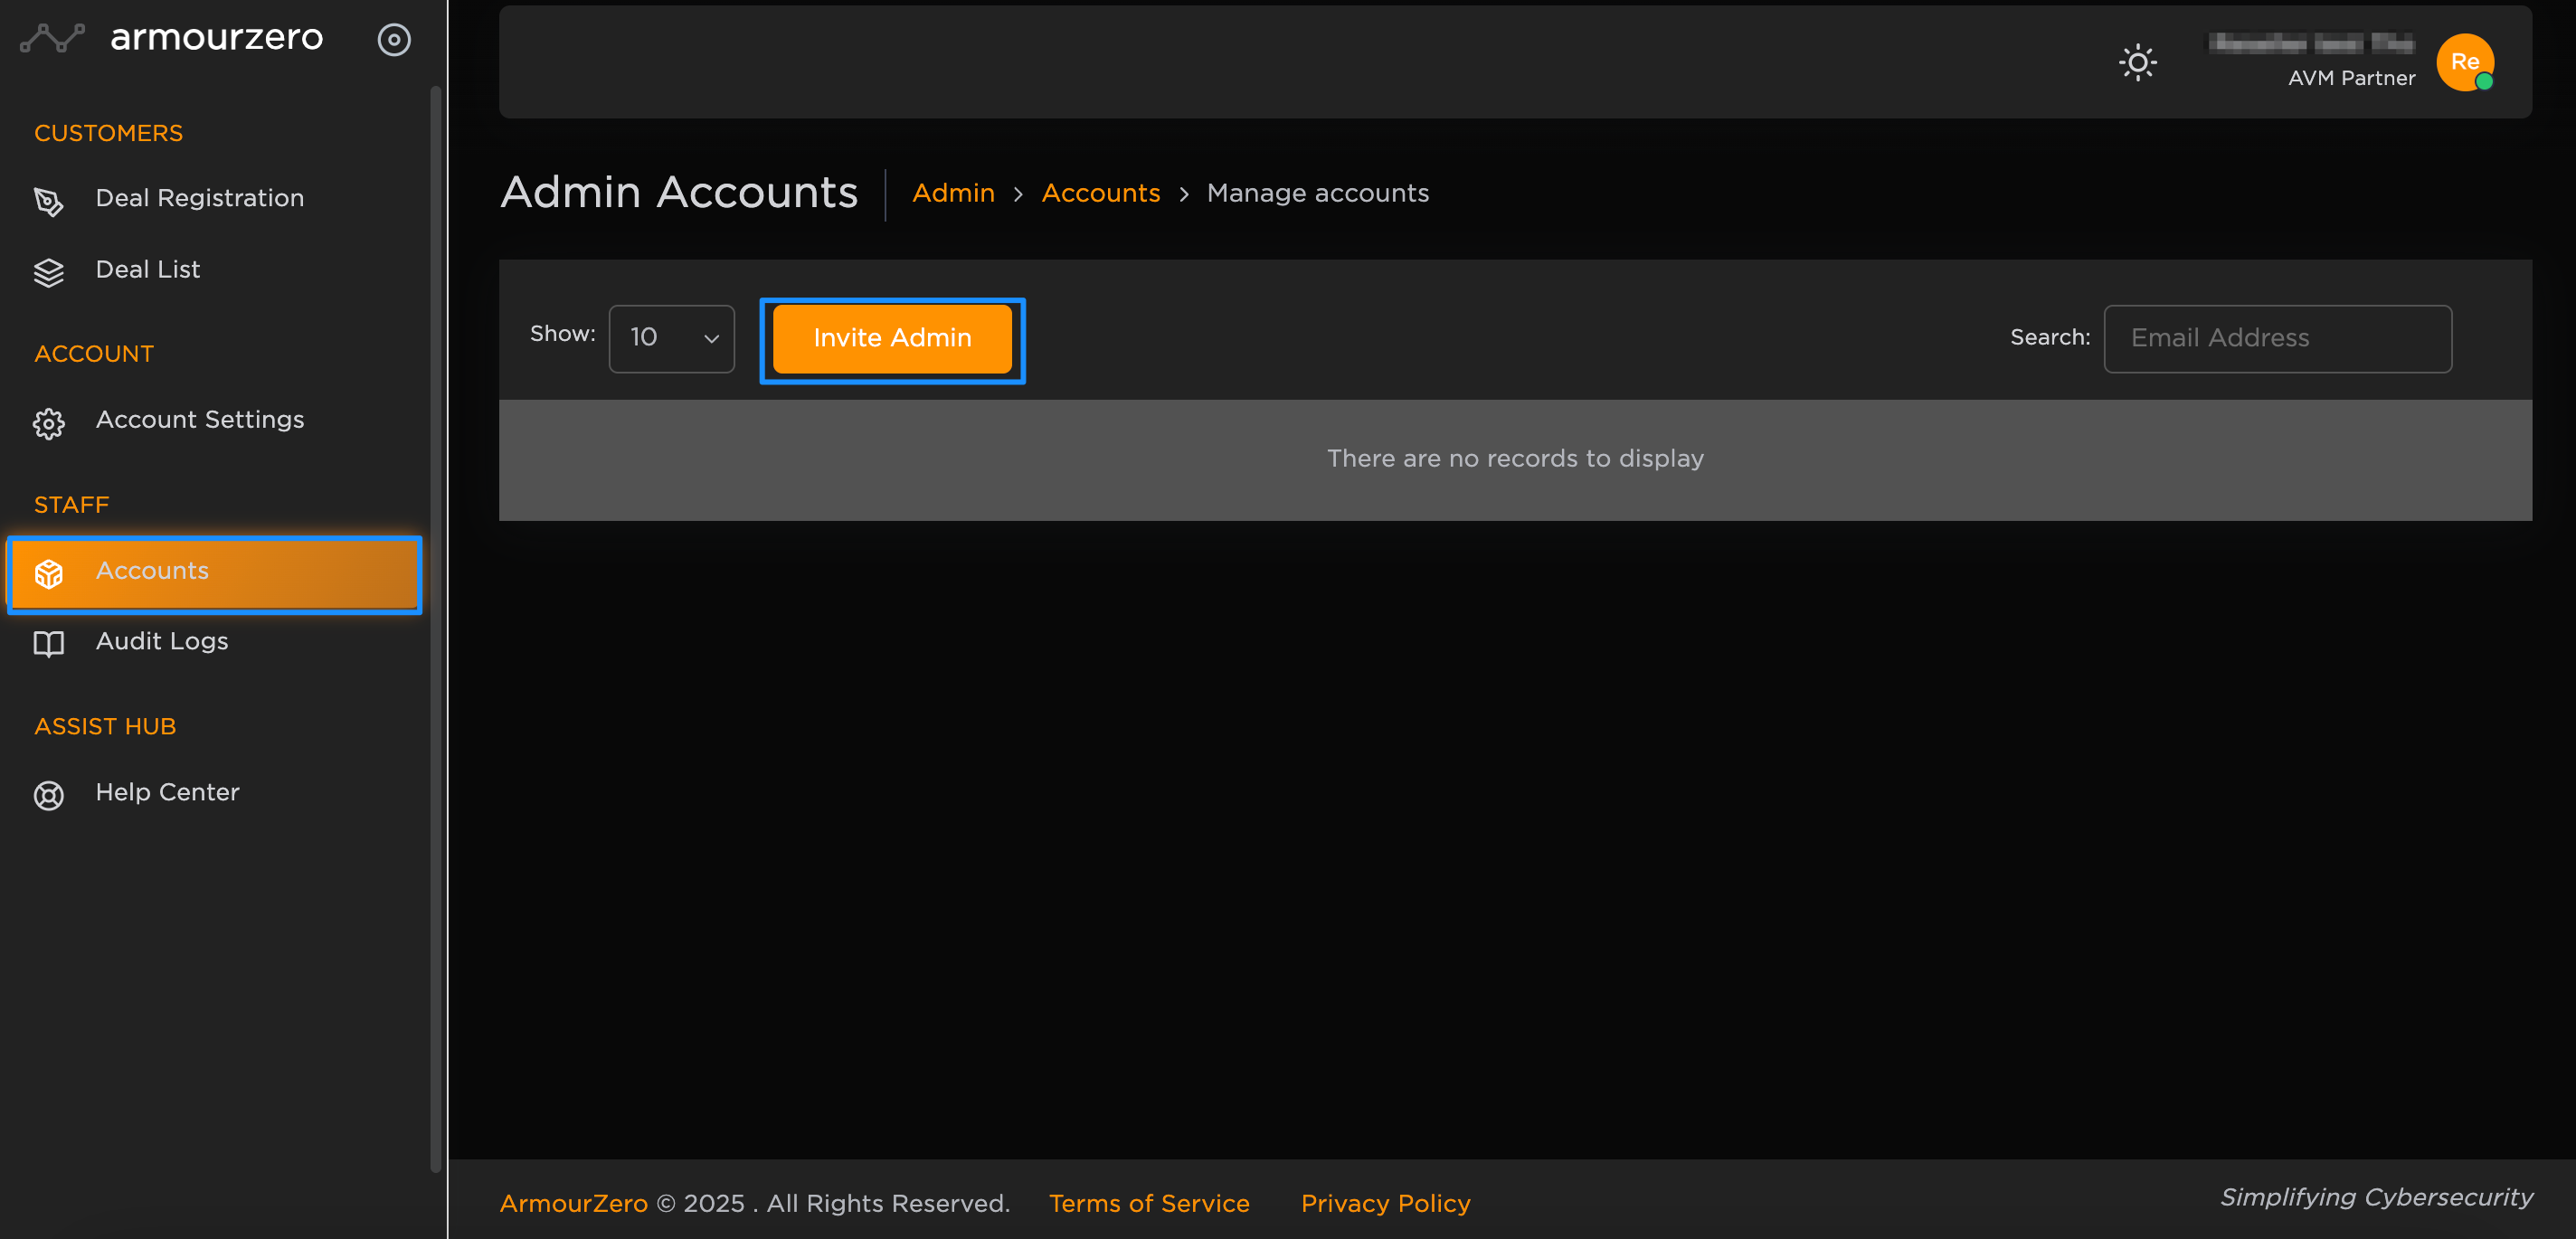Click the Help Center lifebuoy icon
The width and height of the screenshot is (2576, 1239).
click(x=49, y=795)
